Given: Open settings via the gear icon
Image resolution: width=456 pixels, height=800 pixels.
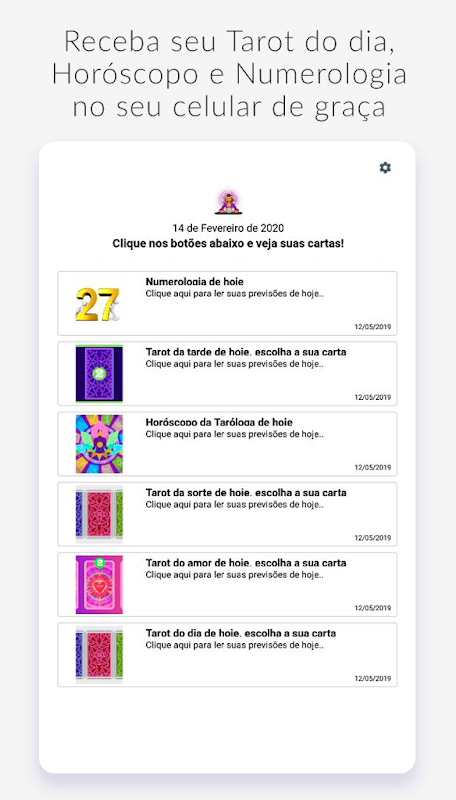Looking at the screenshot, I should pyautogui.click(x=385, y=167).
